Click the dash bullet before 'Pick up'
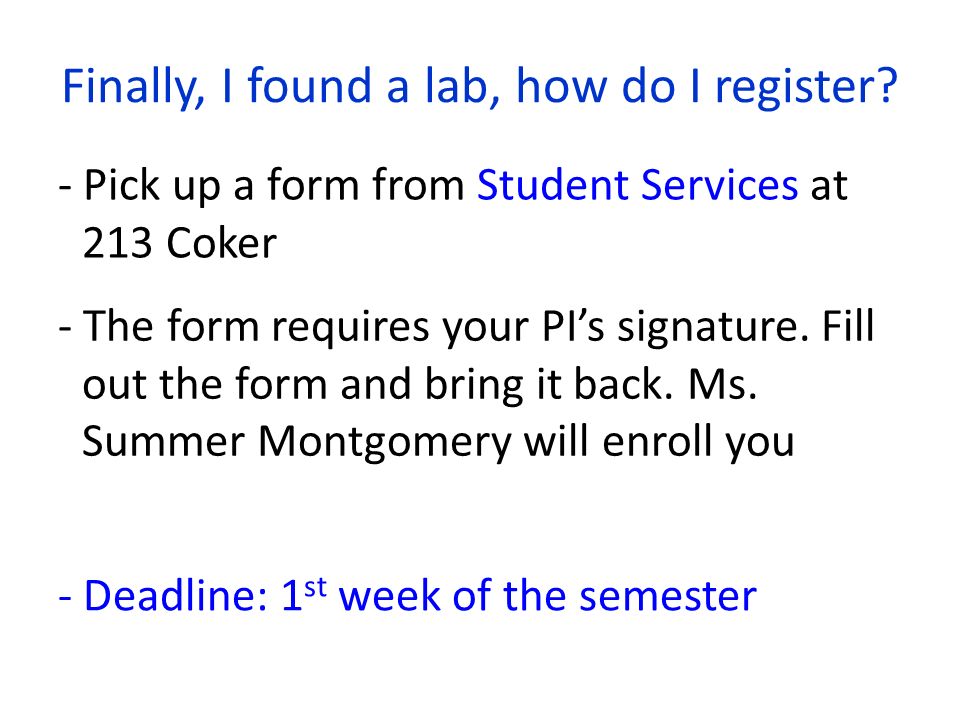This screenshot has width=960, height=720. click(x=66, y=187)
